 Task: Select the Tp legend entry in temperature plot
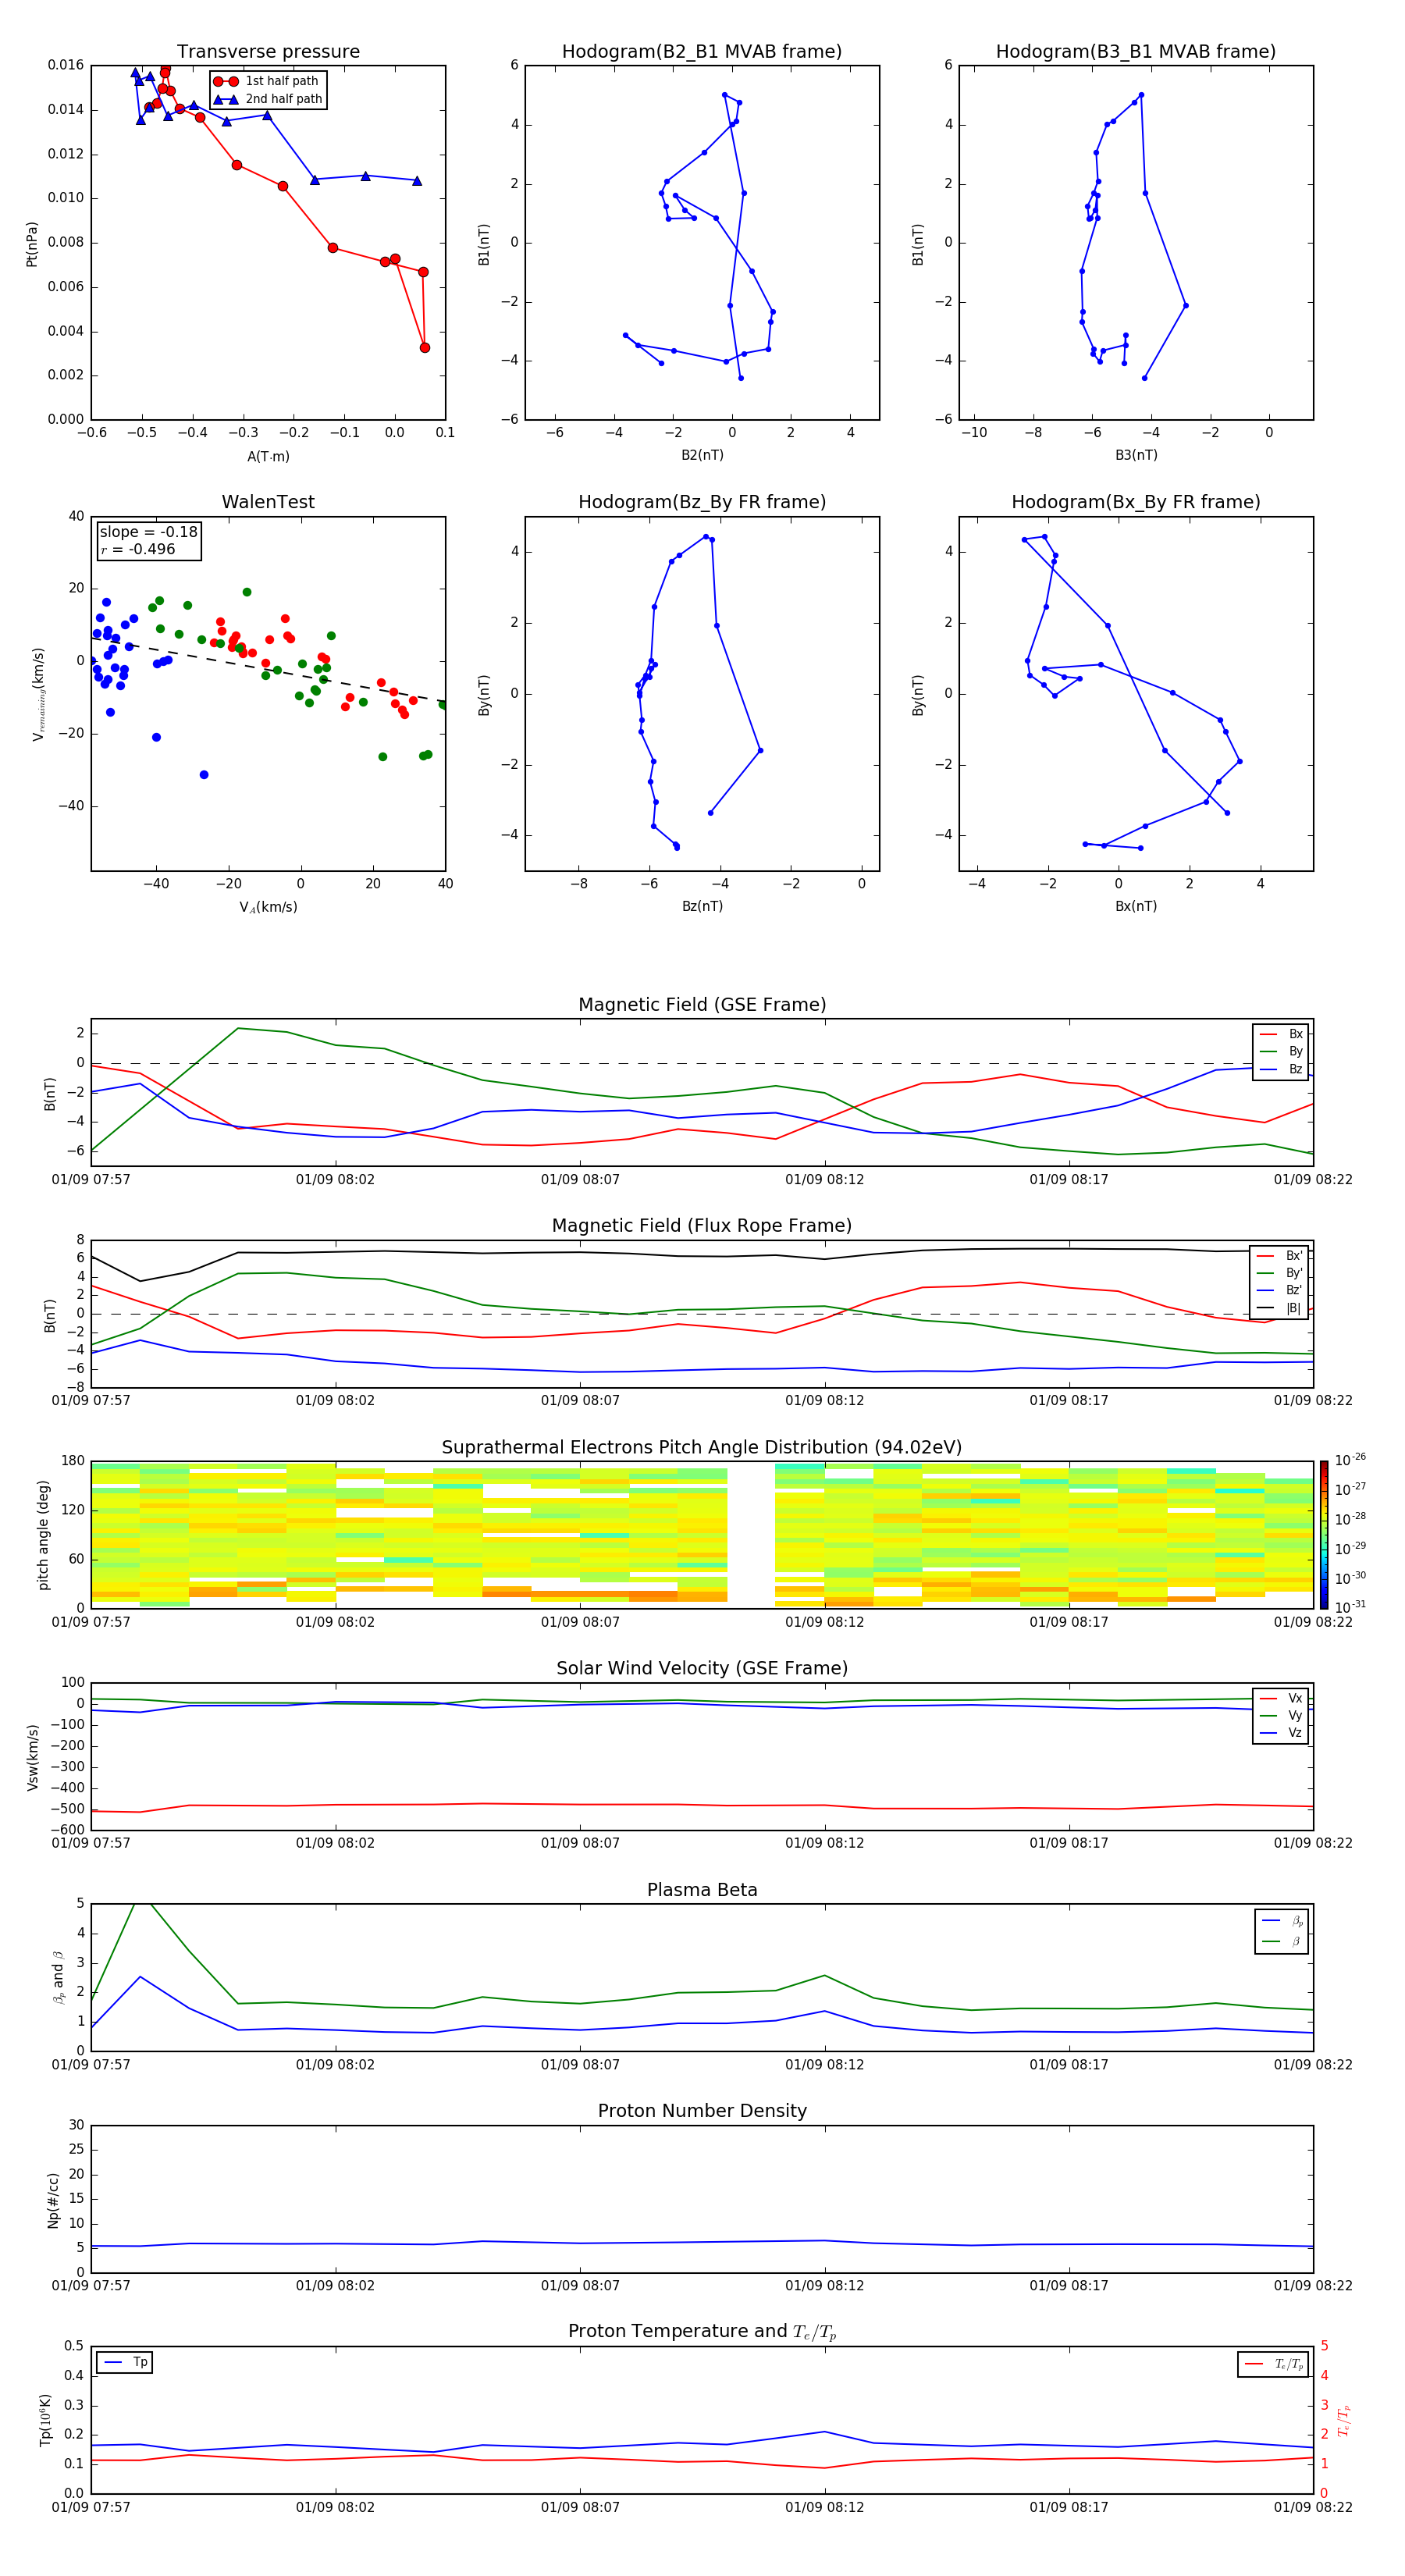[125, 2362]
